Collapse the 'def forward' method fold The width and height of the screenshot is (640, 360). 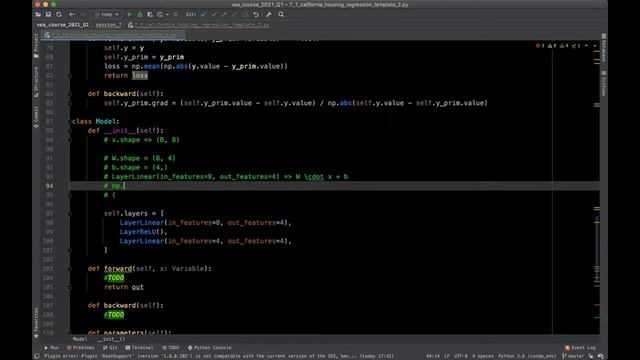click(x=70, y=269)
